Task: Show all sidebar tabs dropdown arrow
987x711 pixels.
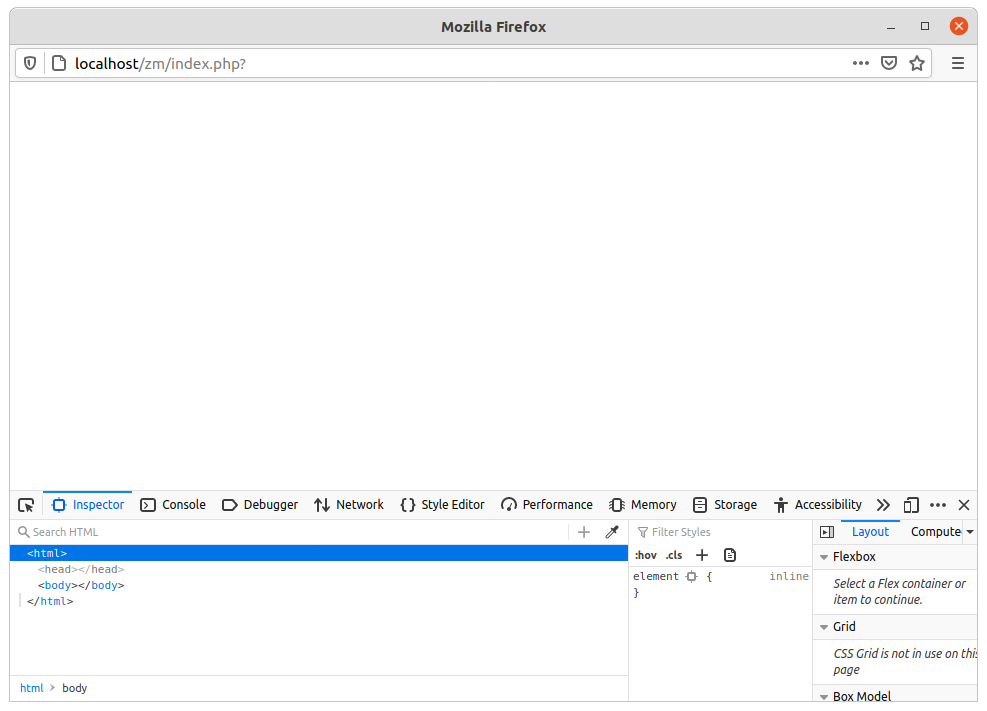Action: tap(970, 532)
